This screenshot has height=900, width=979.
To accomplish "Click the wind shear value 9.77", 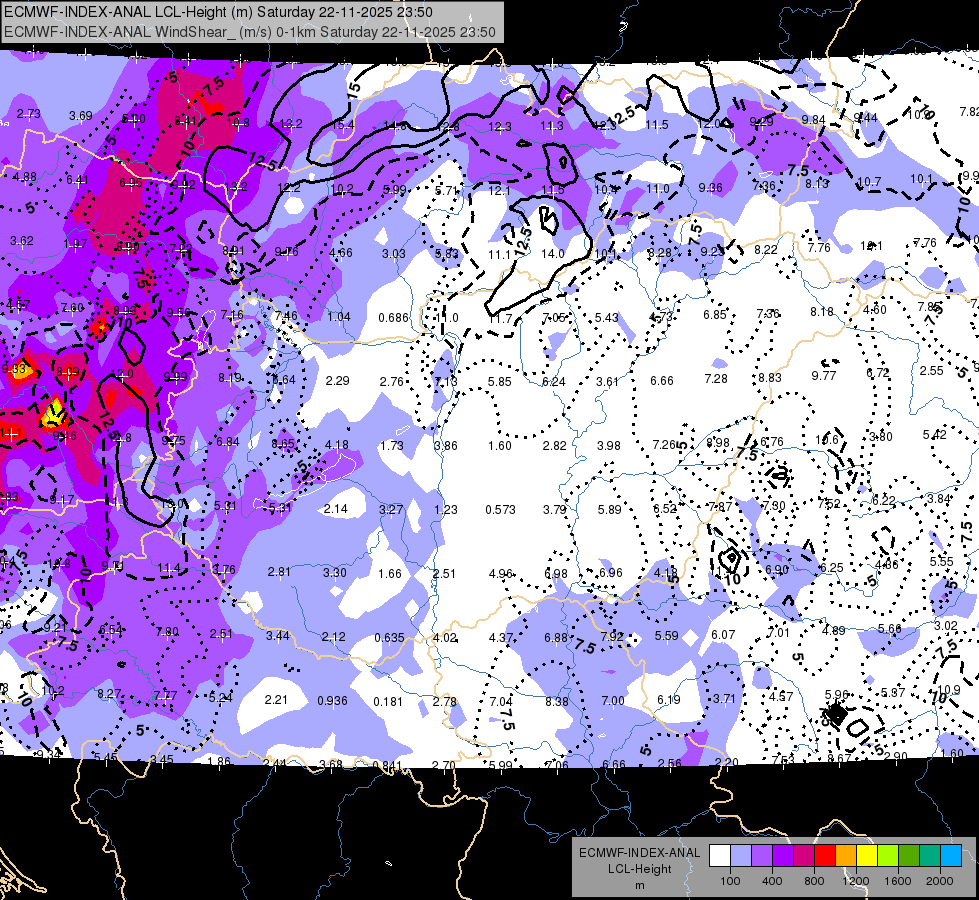I will [x=824, y=375].
